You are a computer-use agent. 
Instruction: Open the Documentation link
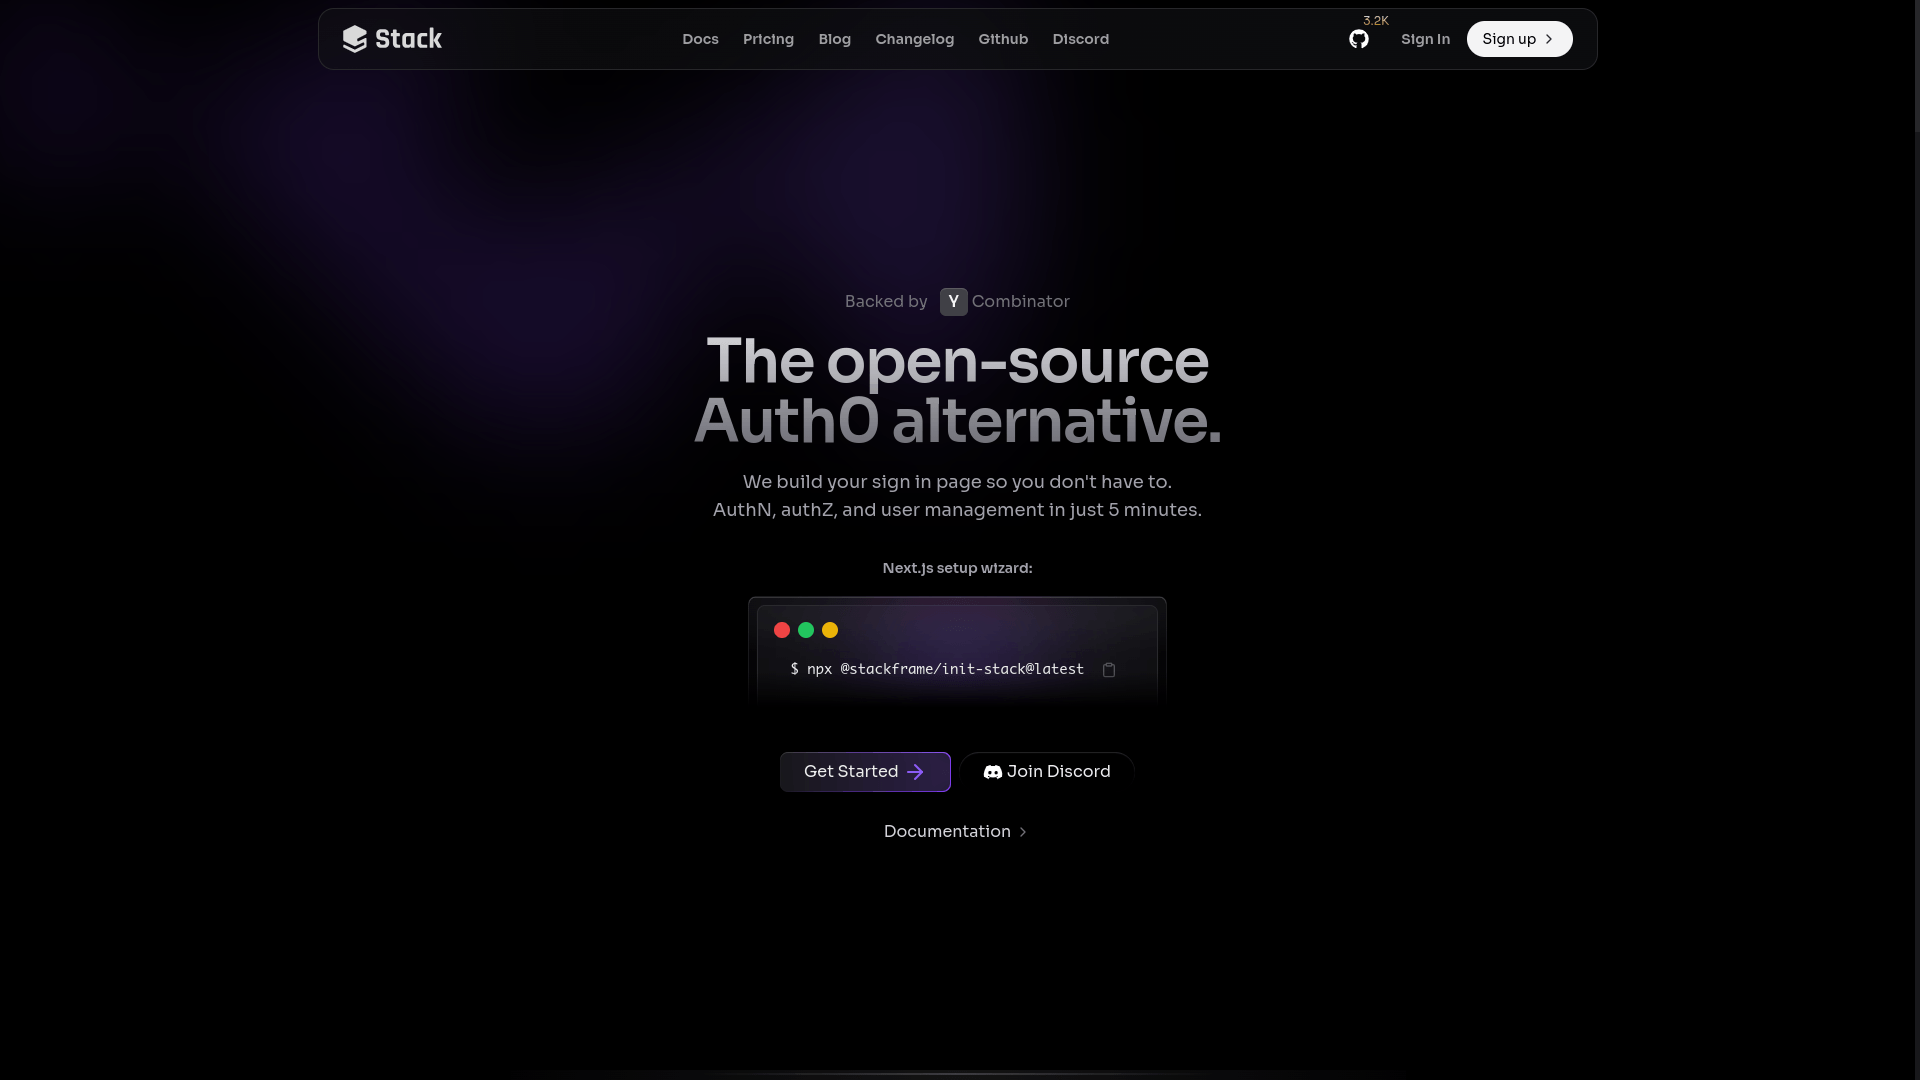pos(955,832)
